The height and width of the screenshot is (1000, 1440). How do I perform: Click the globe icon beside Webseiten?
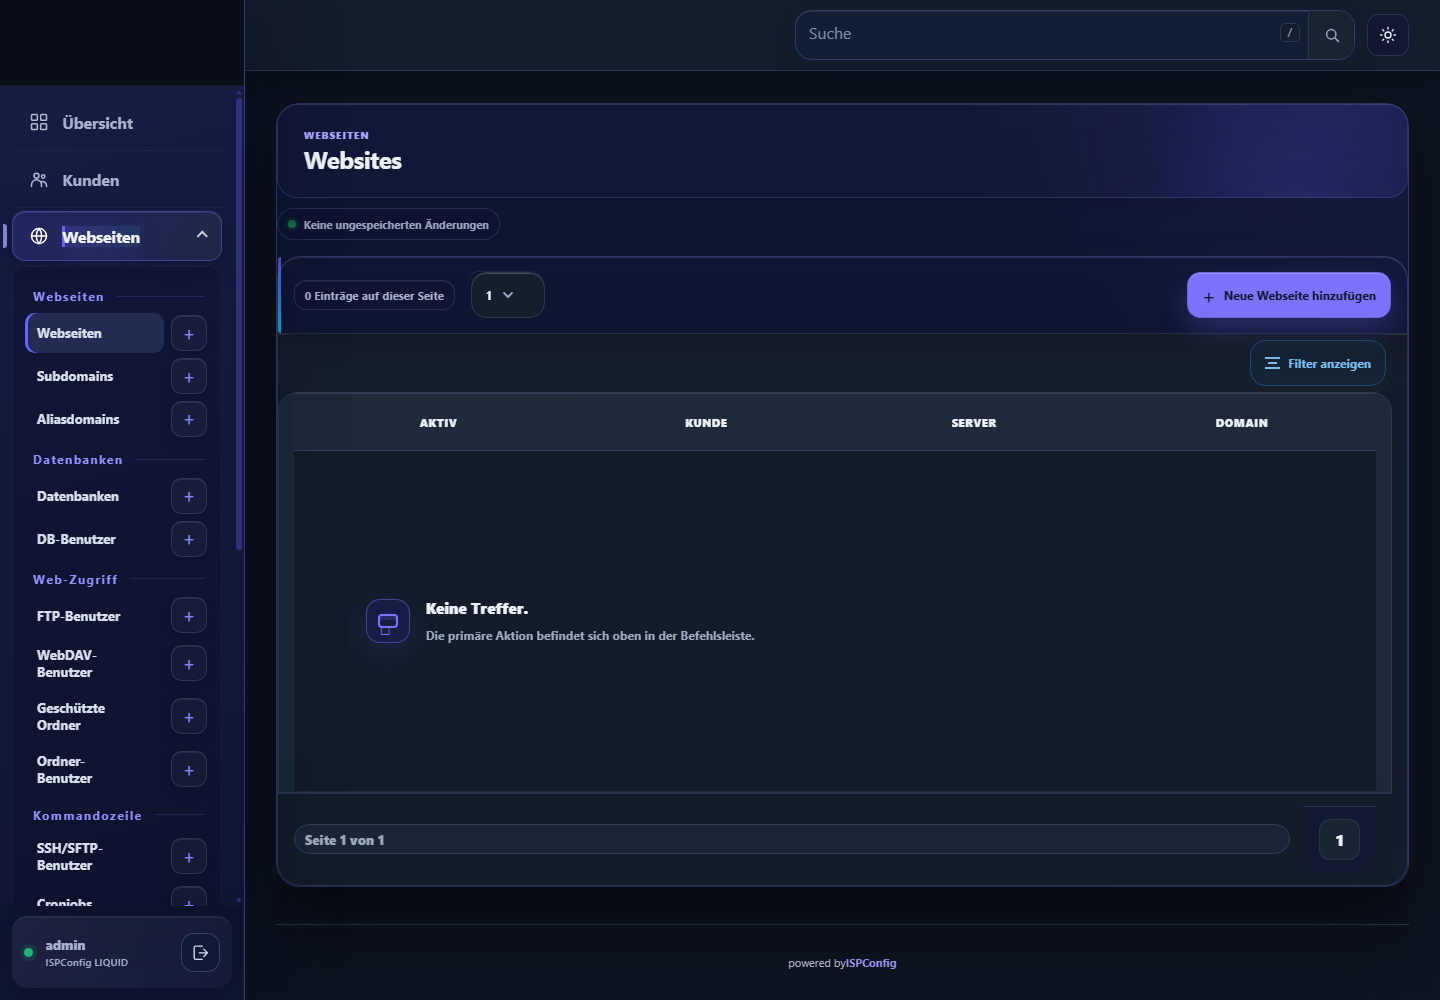(39, 236)
